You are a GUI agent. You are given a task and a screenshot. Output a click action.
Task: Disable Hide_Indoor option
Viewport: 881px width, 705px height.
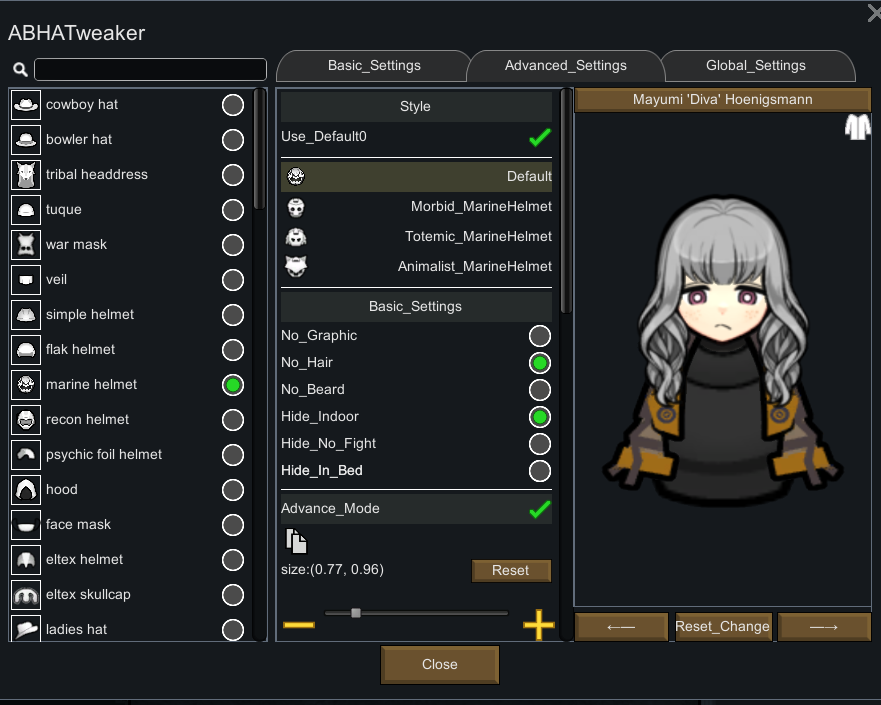point(540,417)
